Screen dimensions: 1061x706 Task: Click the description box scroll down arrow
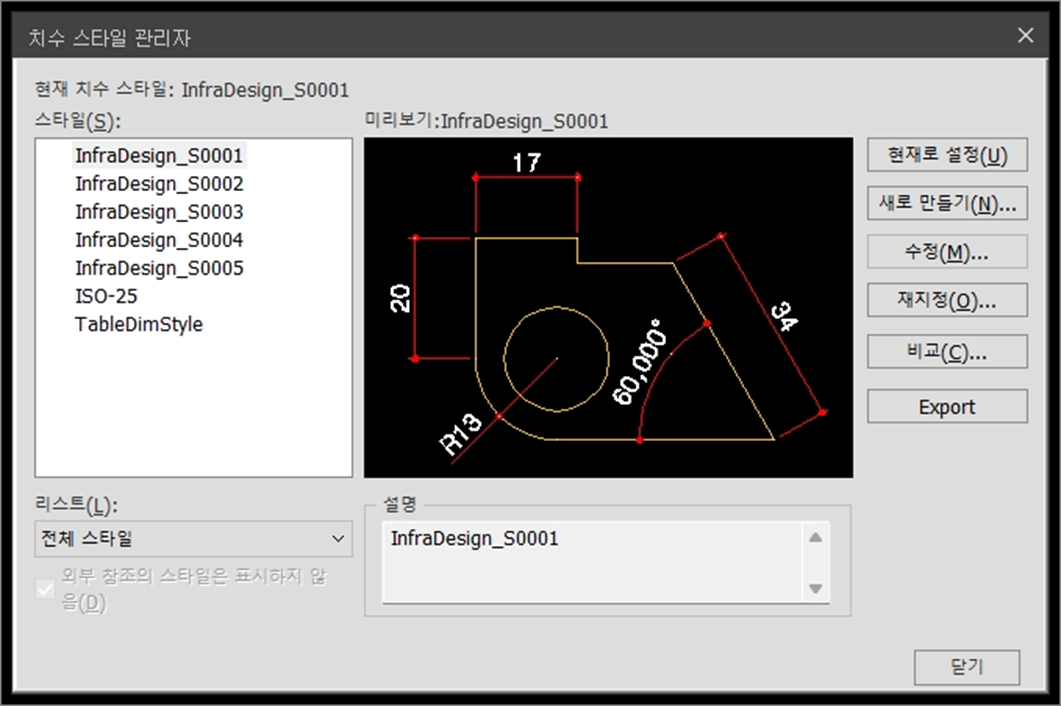(815, 588)
